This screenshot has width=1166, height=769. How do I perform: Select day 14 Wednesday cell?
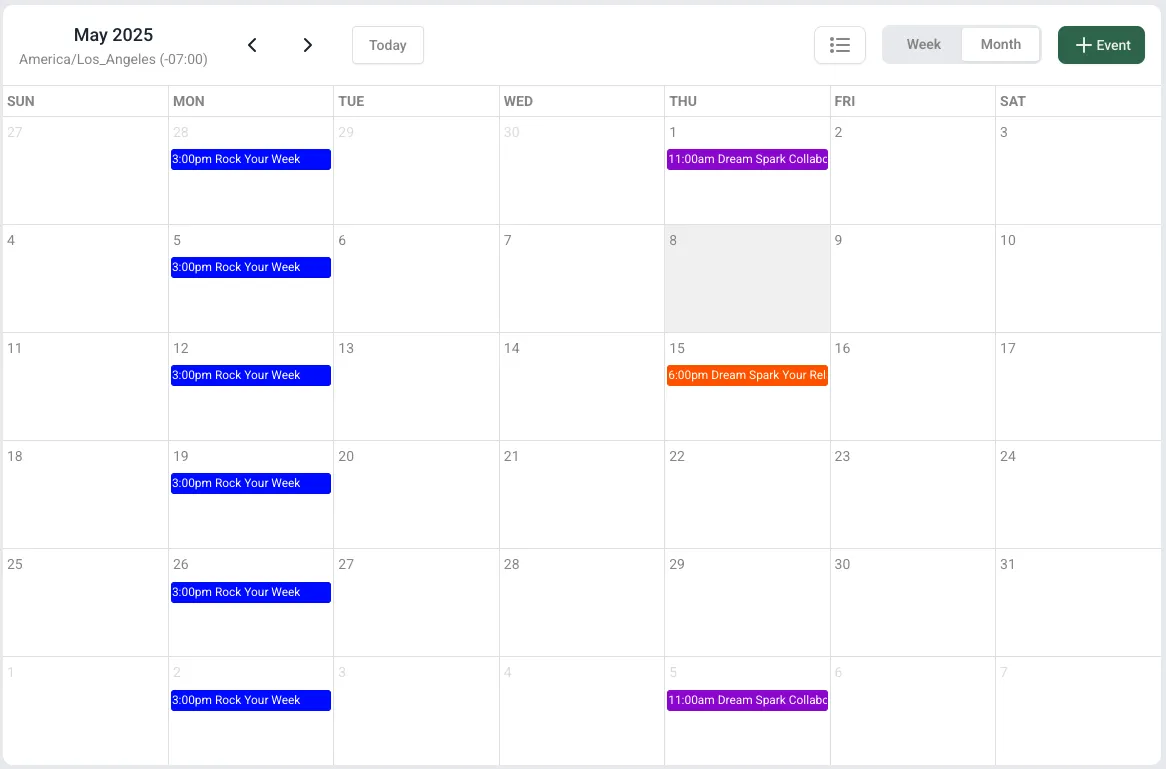pyautogui.click(x=582, y=387)
